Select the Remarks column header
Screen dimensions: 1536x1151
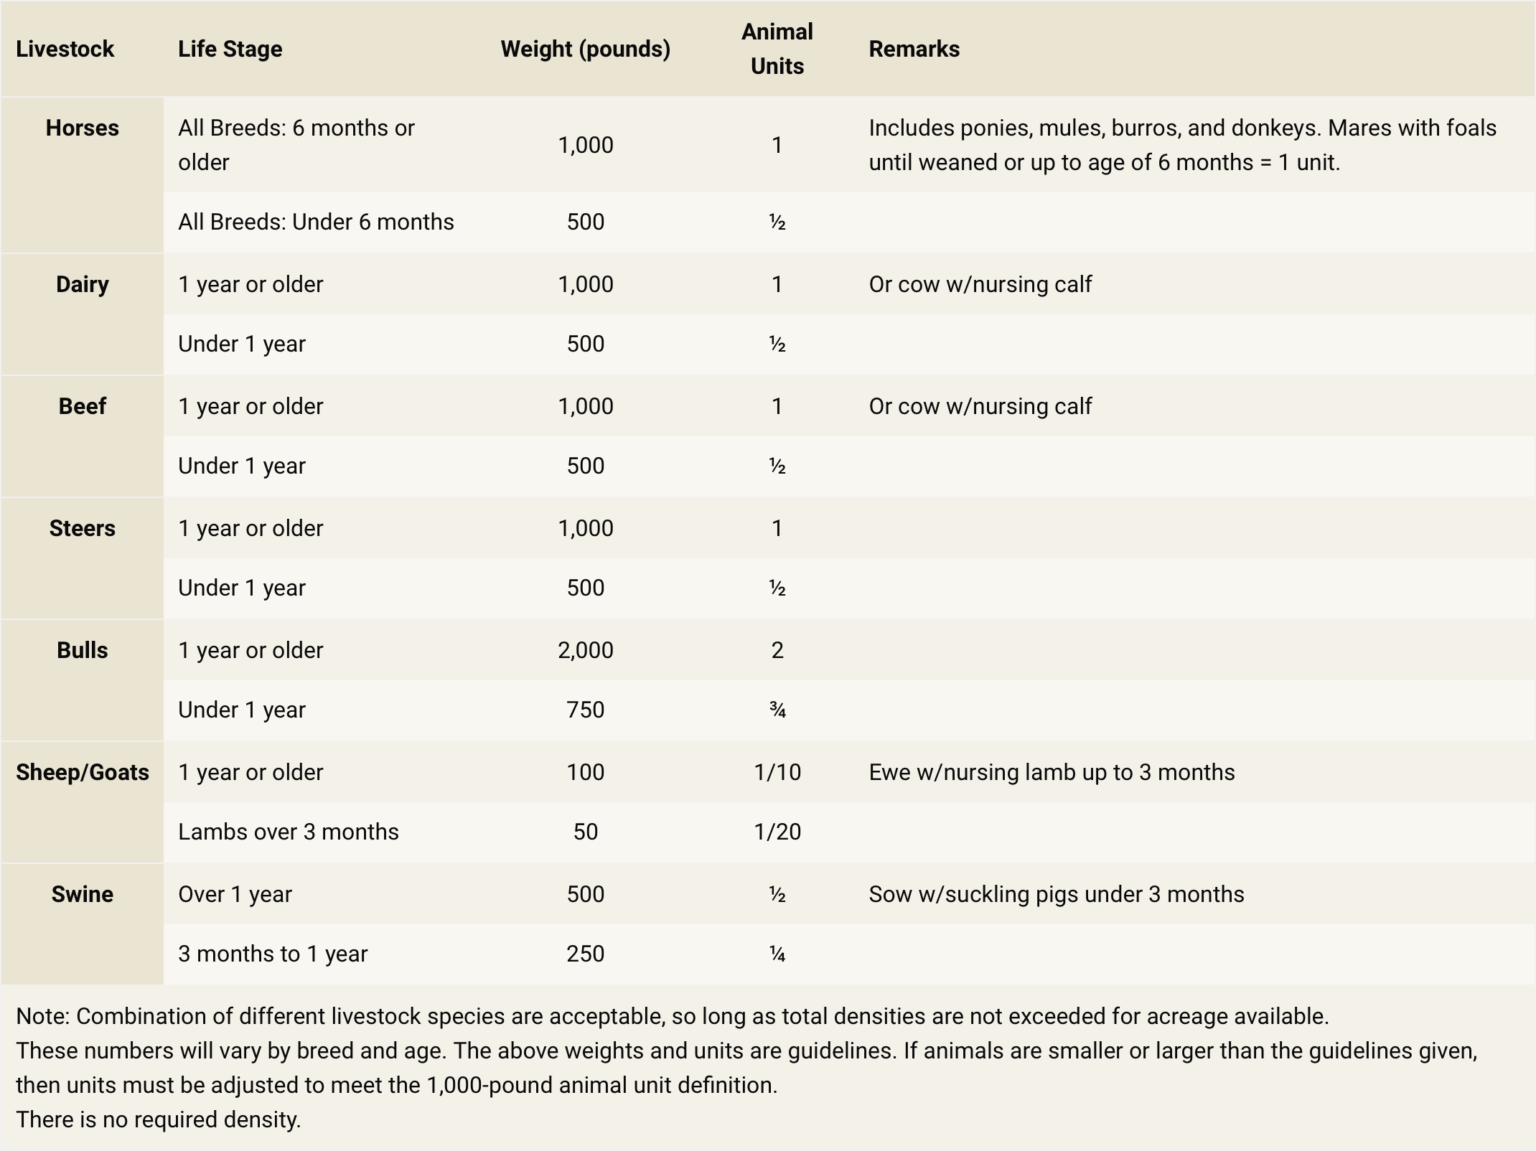(914, 49)
